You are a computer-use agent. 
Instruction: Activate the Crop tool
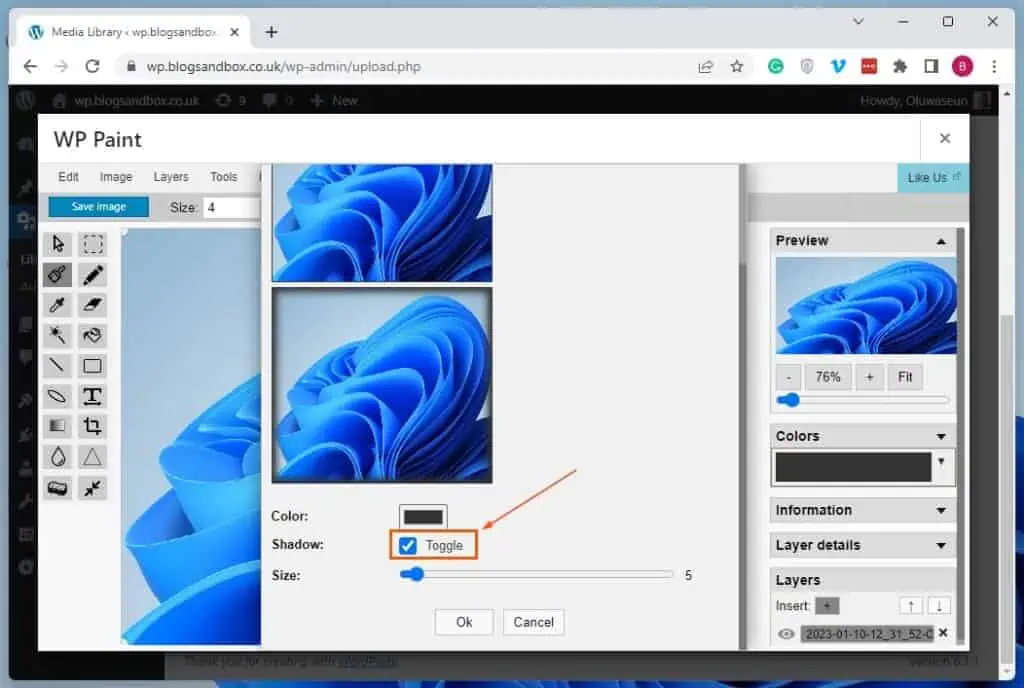[92, 427]
